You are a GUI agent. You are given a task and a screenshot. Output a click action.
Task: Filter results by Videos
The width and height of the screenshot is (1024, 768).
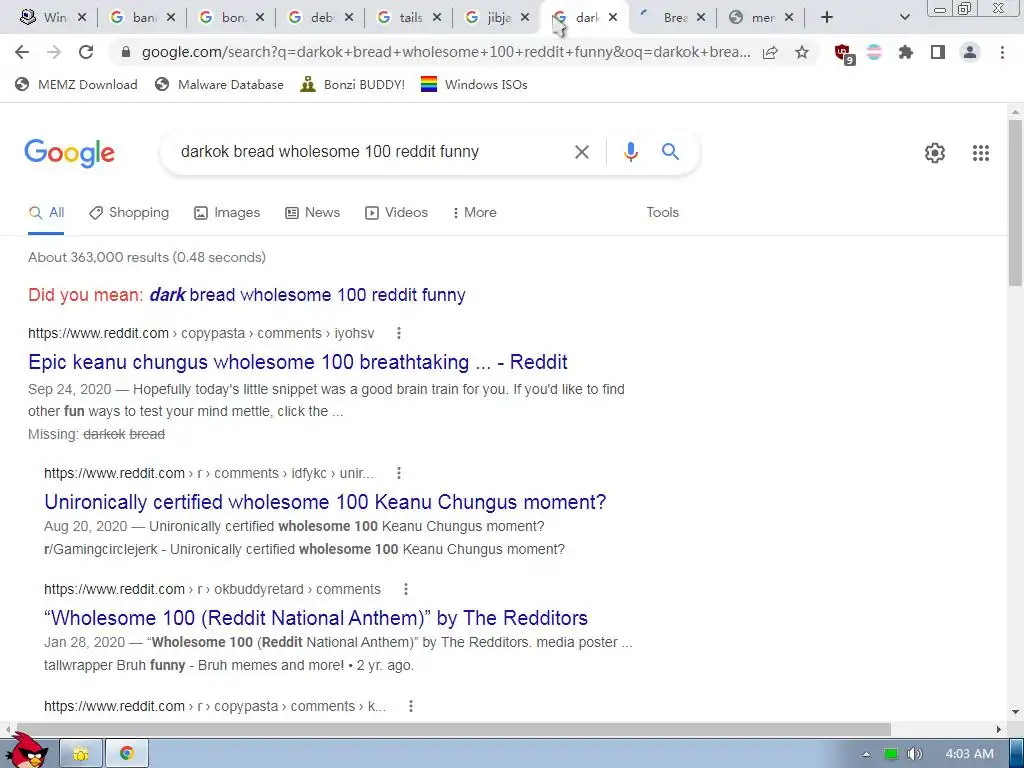click(396, 212)
